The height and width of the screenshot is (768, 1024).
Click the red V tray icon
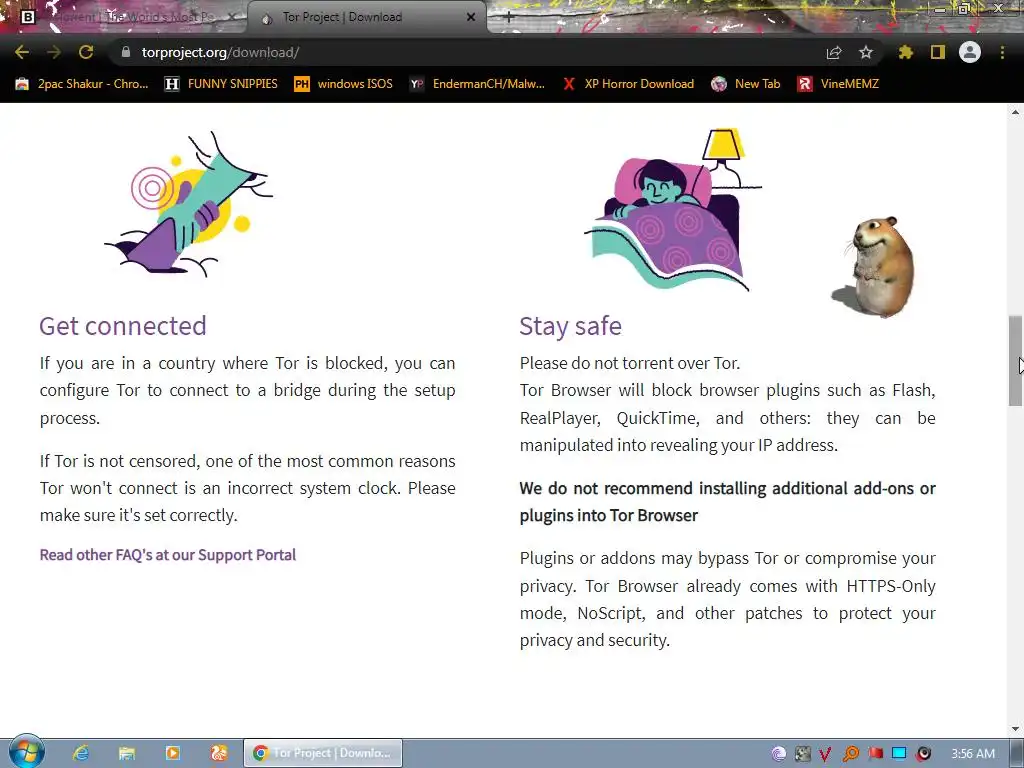[x=825, y=754]
